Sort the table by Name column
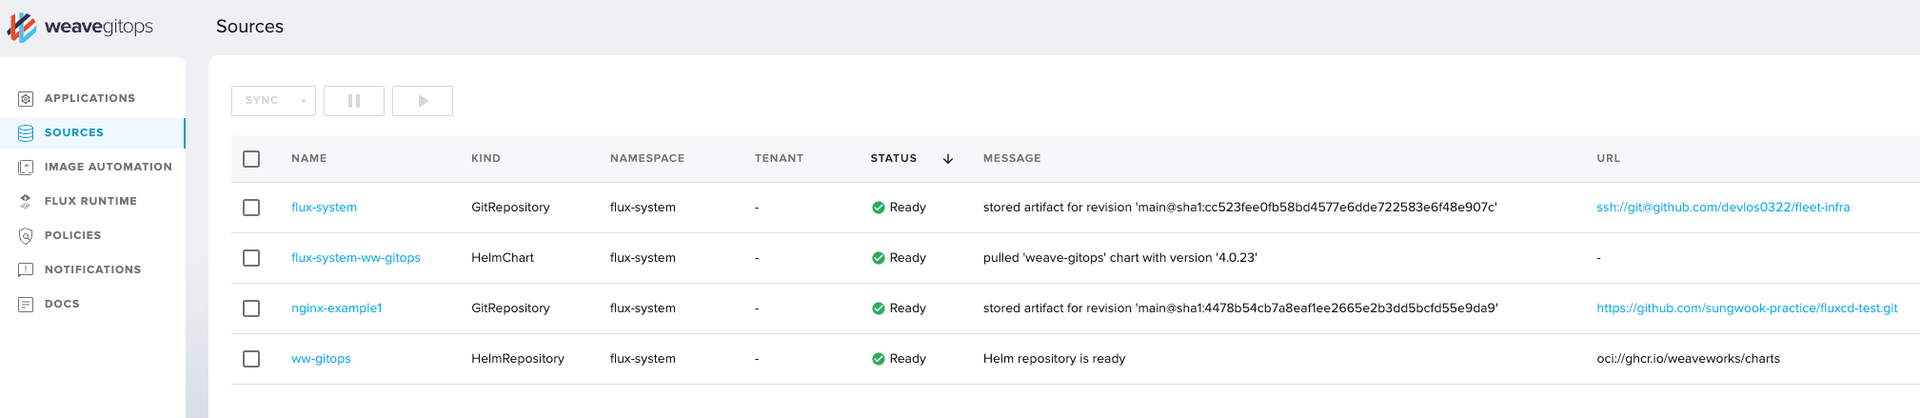Viewport: 1920px width, 418px height. tap(309, 159)
